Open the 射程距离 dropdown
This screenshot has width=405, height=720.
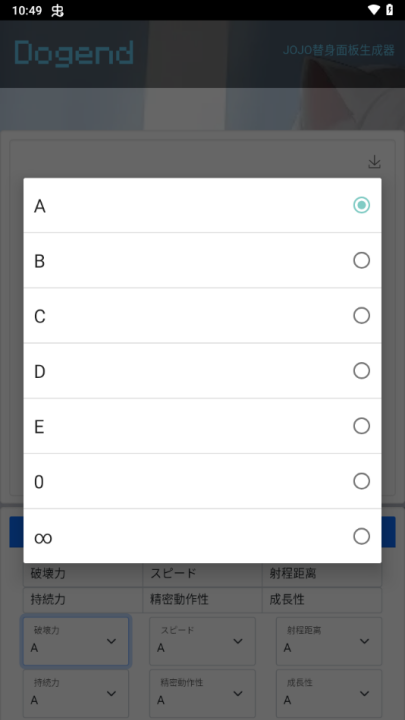tap(329, 641)
